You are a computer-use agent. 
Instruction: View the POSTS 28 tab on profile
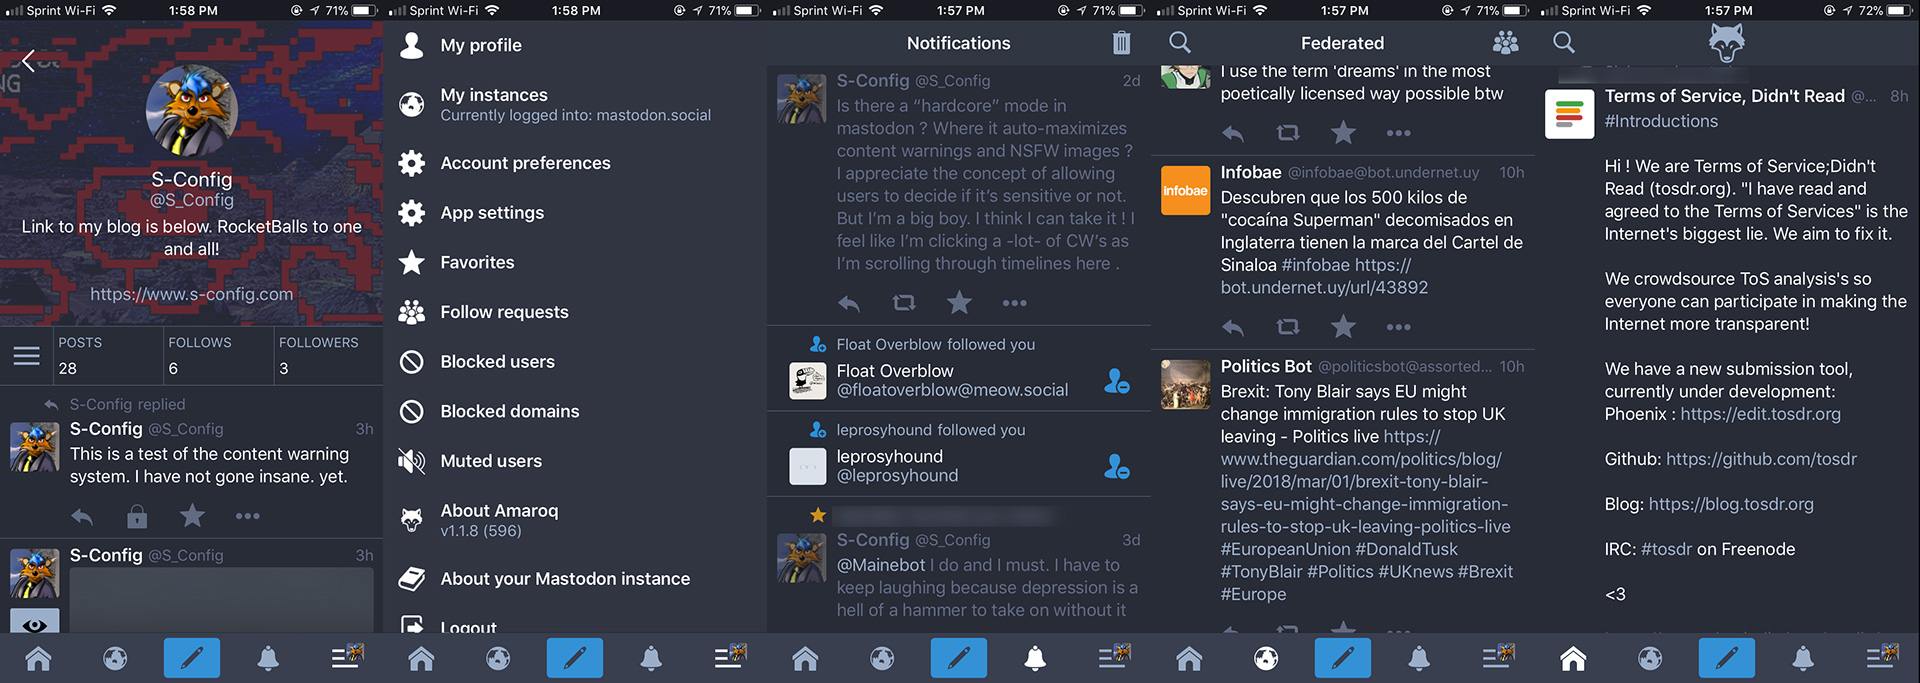[108, 355]
